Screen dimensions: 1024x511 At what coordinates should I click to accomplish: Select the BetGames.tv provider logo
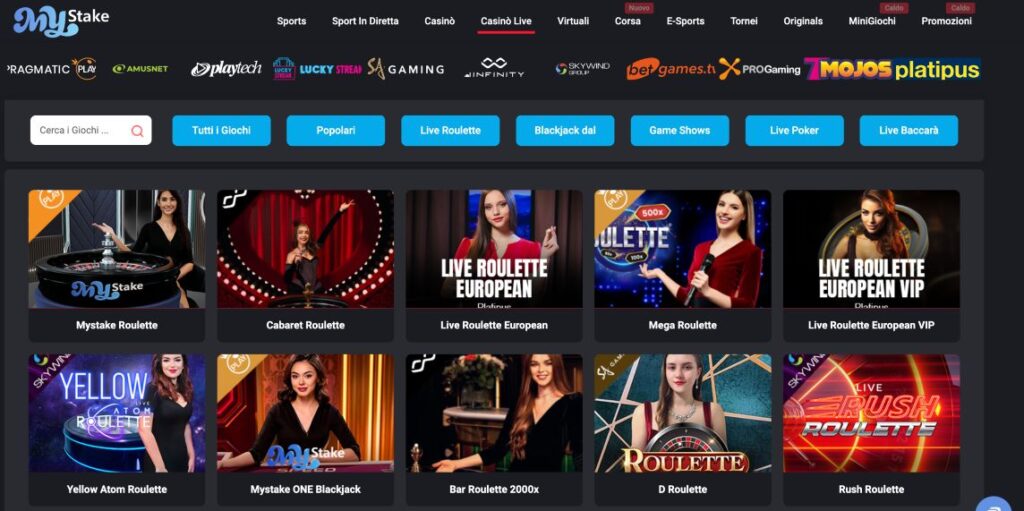(671, 69)
